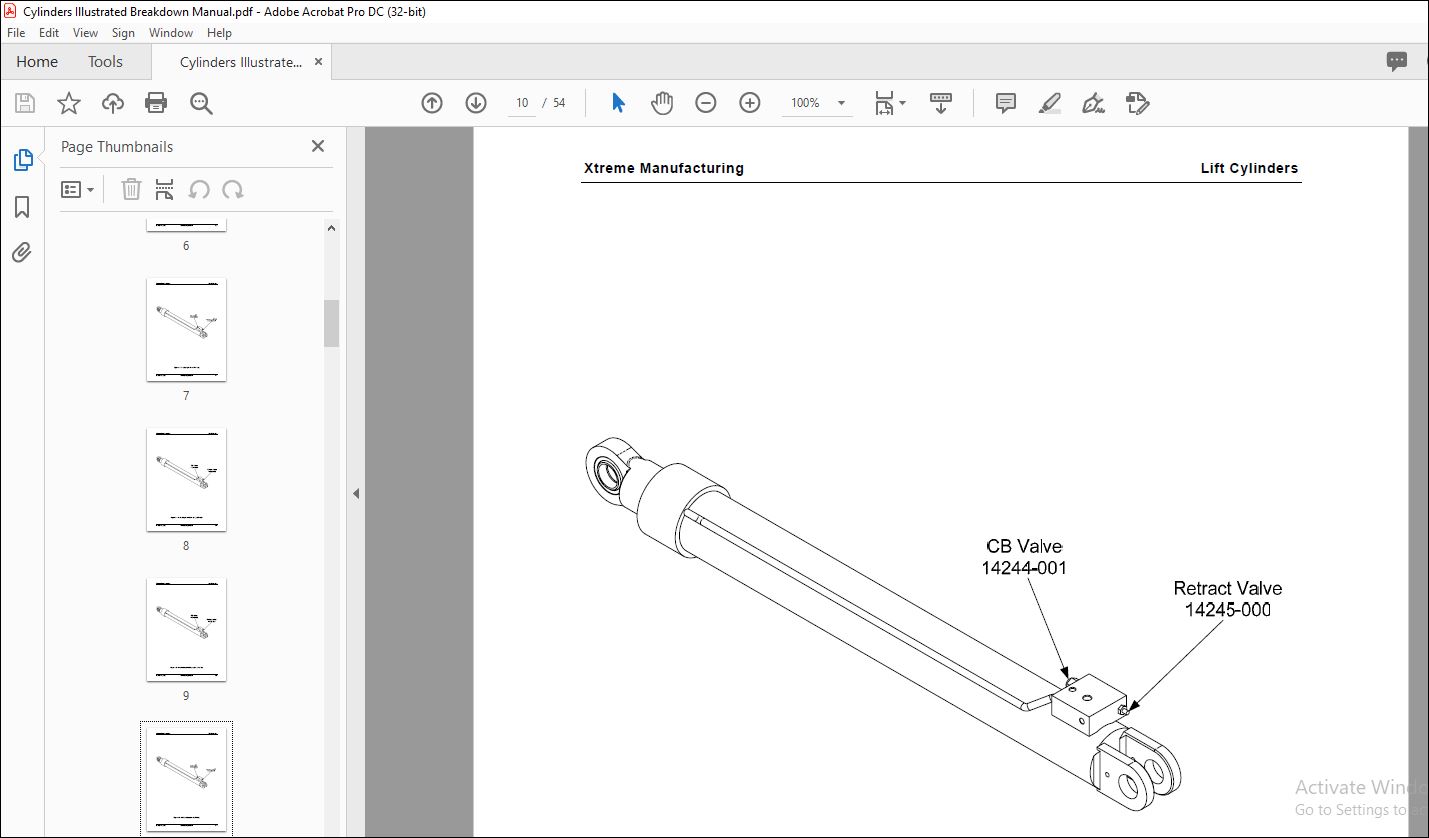Open the Sign menu

(x=123, y=33)
